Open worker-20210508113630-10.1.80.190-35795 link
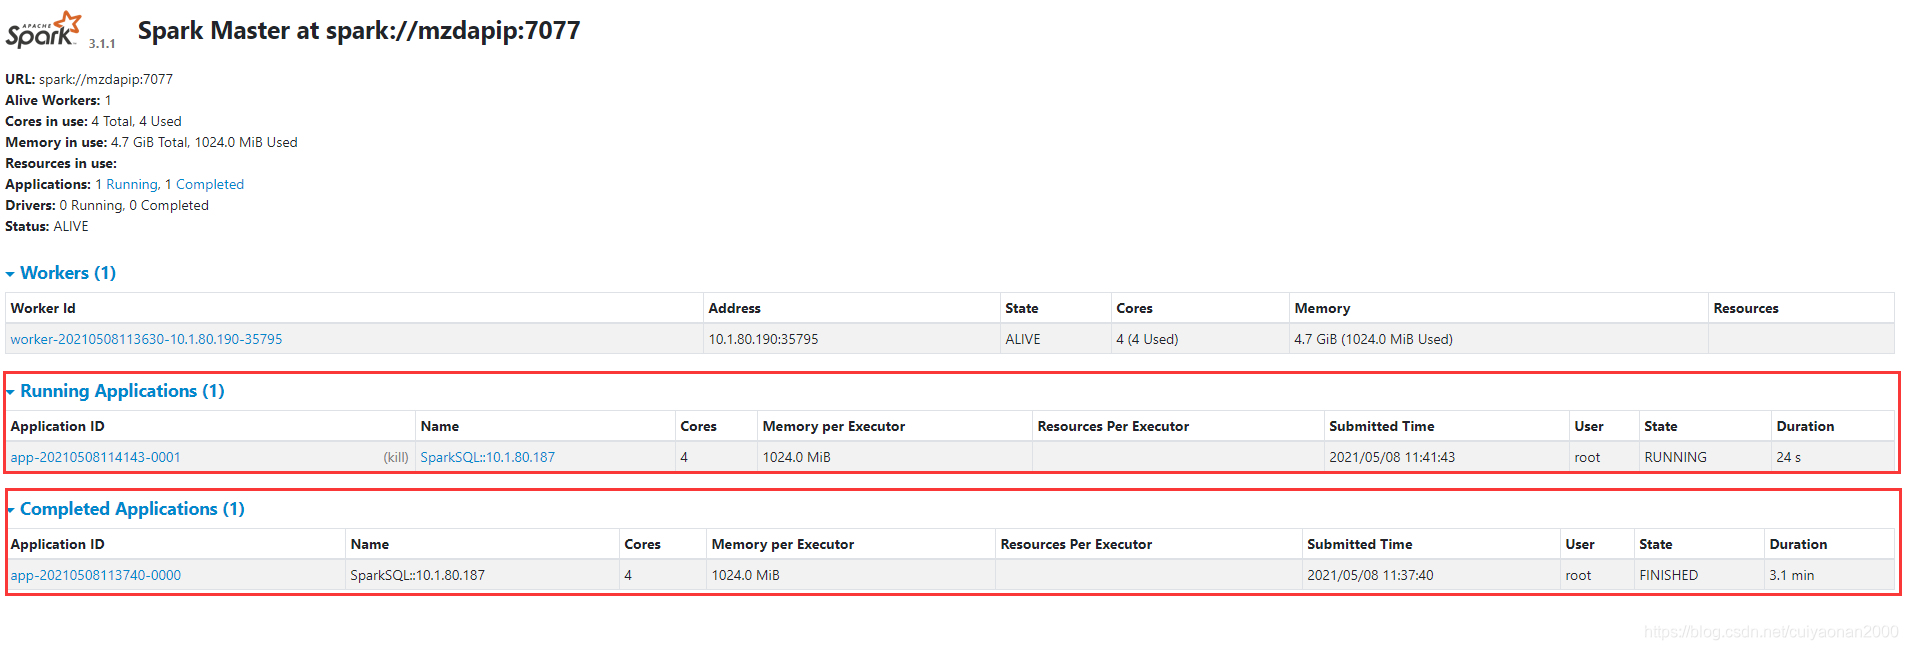The image size is (1908, 650). [x=146, y=339]
